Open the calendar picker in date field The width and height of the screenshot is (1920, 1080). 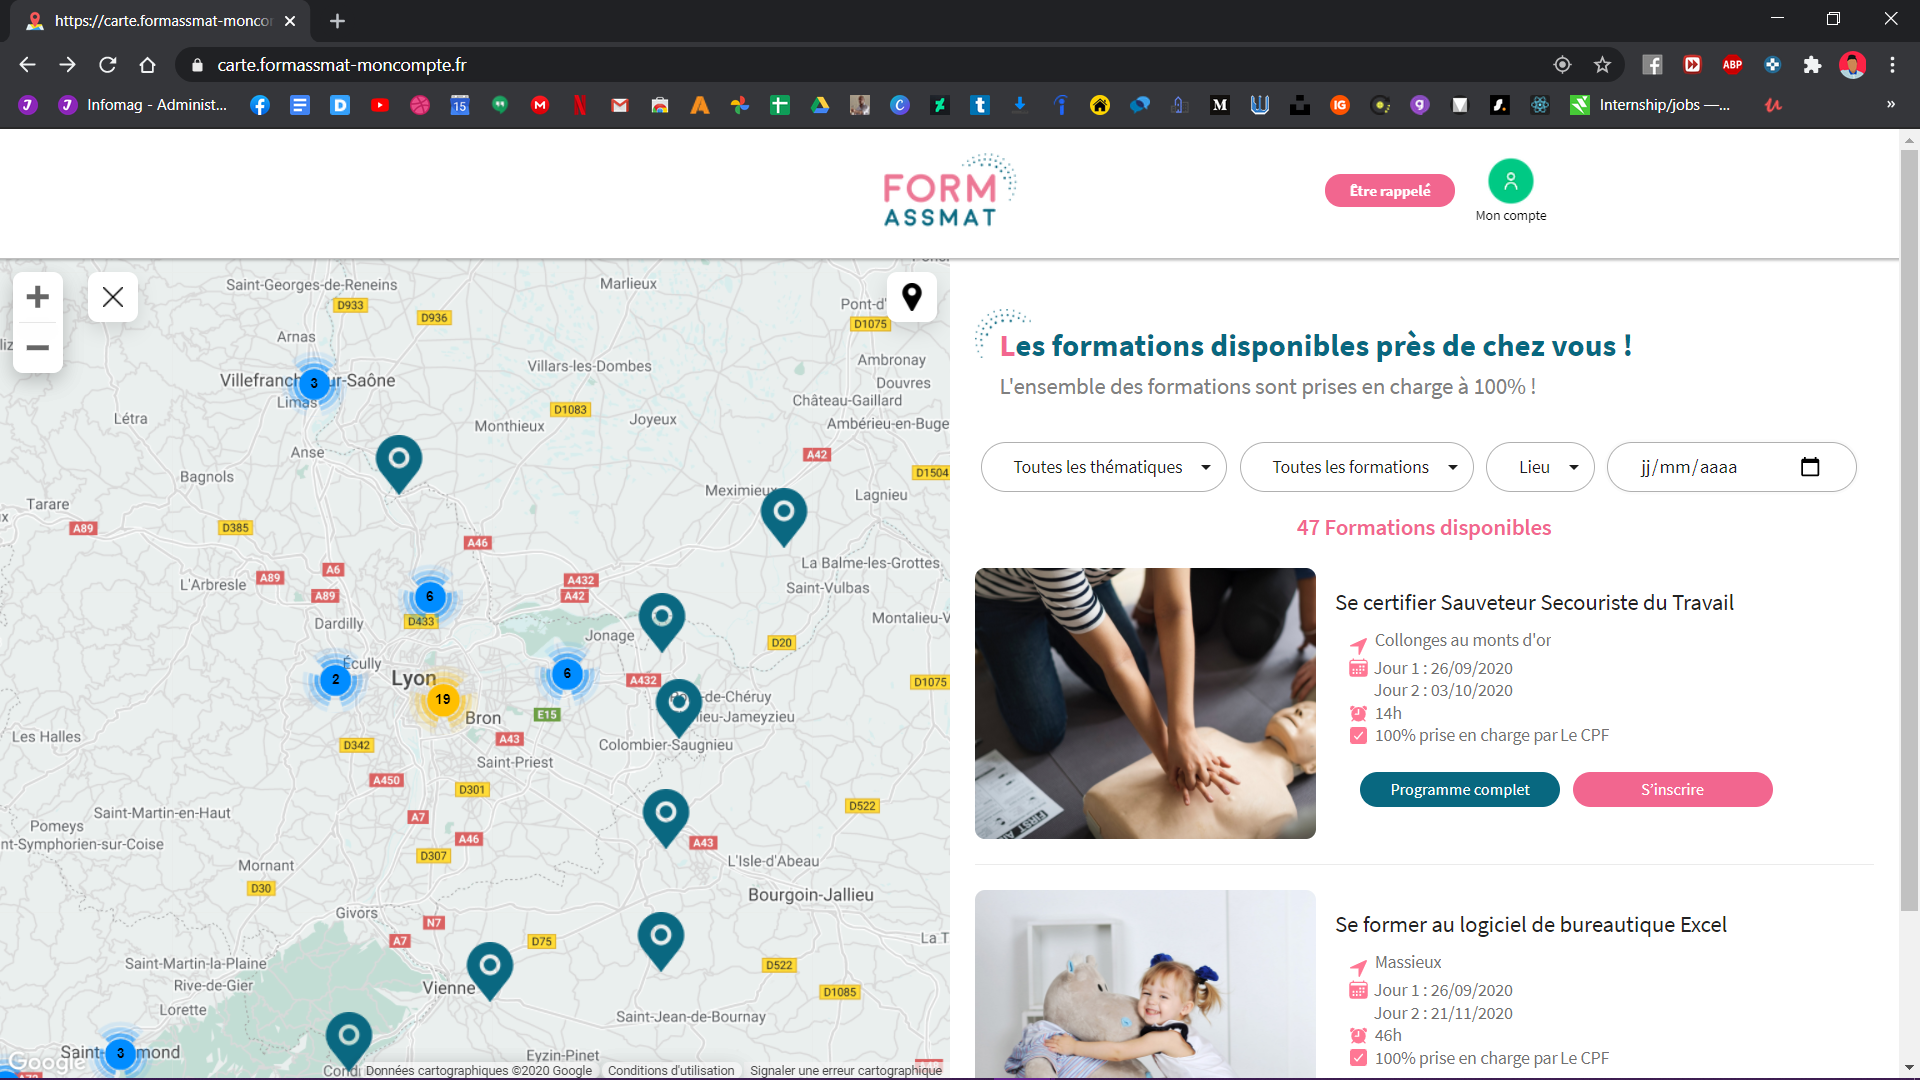tap(1810, 467)
